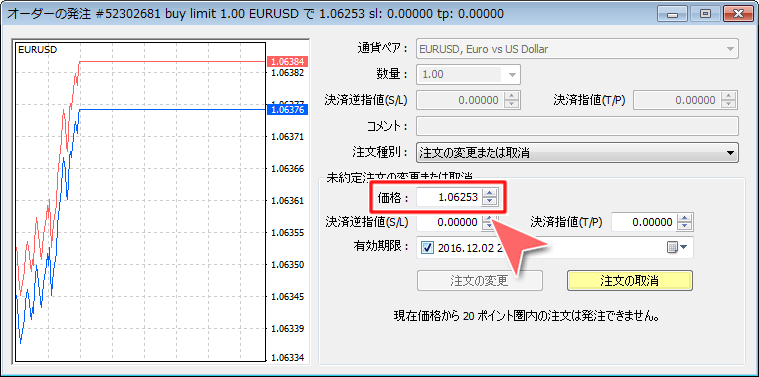This screenshot has width=759, height=377.
Task: Click the lower 決済指値(T/P) take profit field
Action: pos(644,222)
